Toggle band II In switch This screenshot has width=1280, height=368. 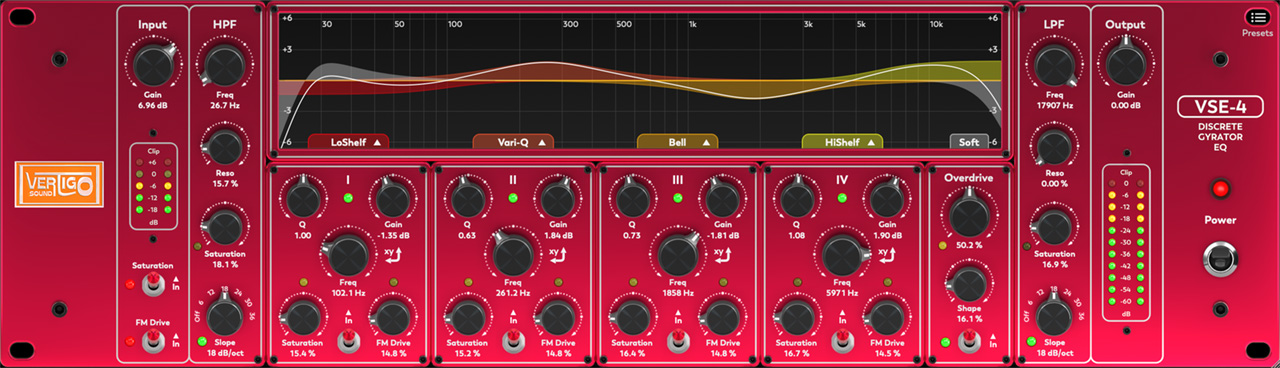coord(513,341)
